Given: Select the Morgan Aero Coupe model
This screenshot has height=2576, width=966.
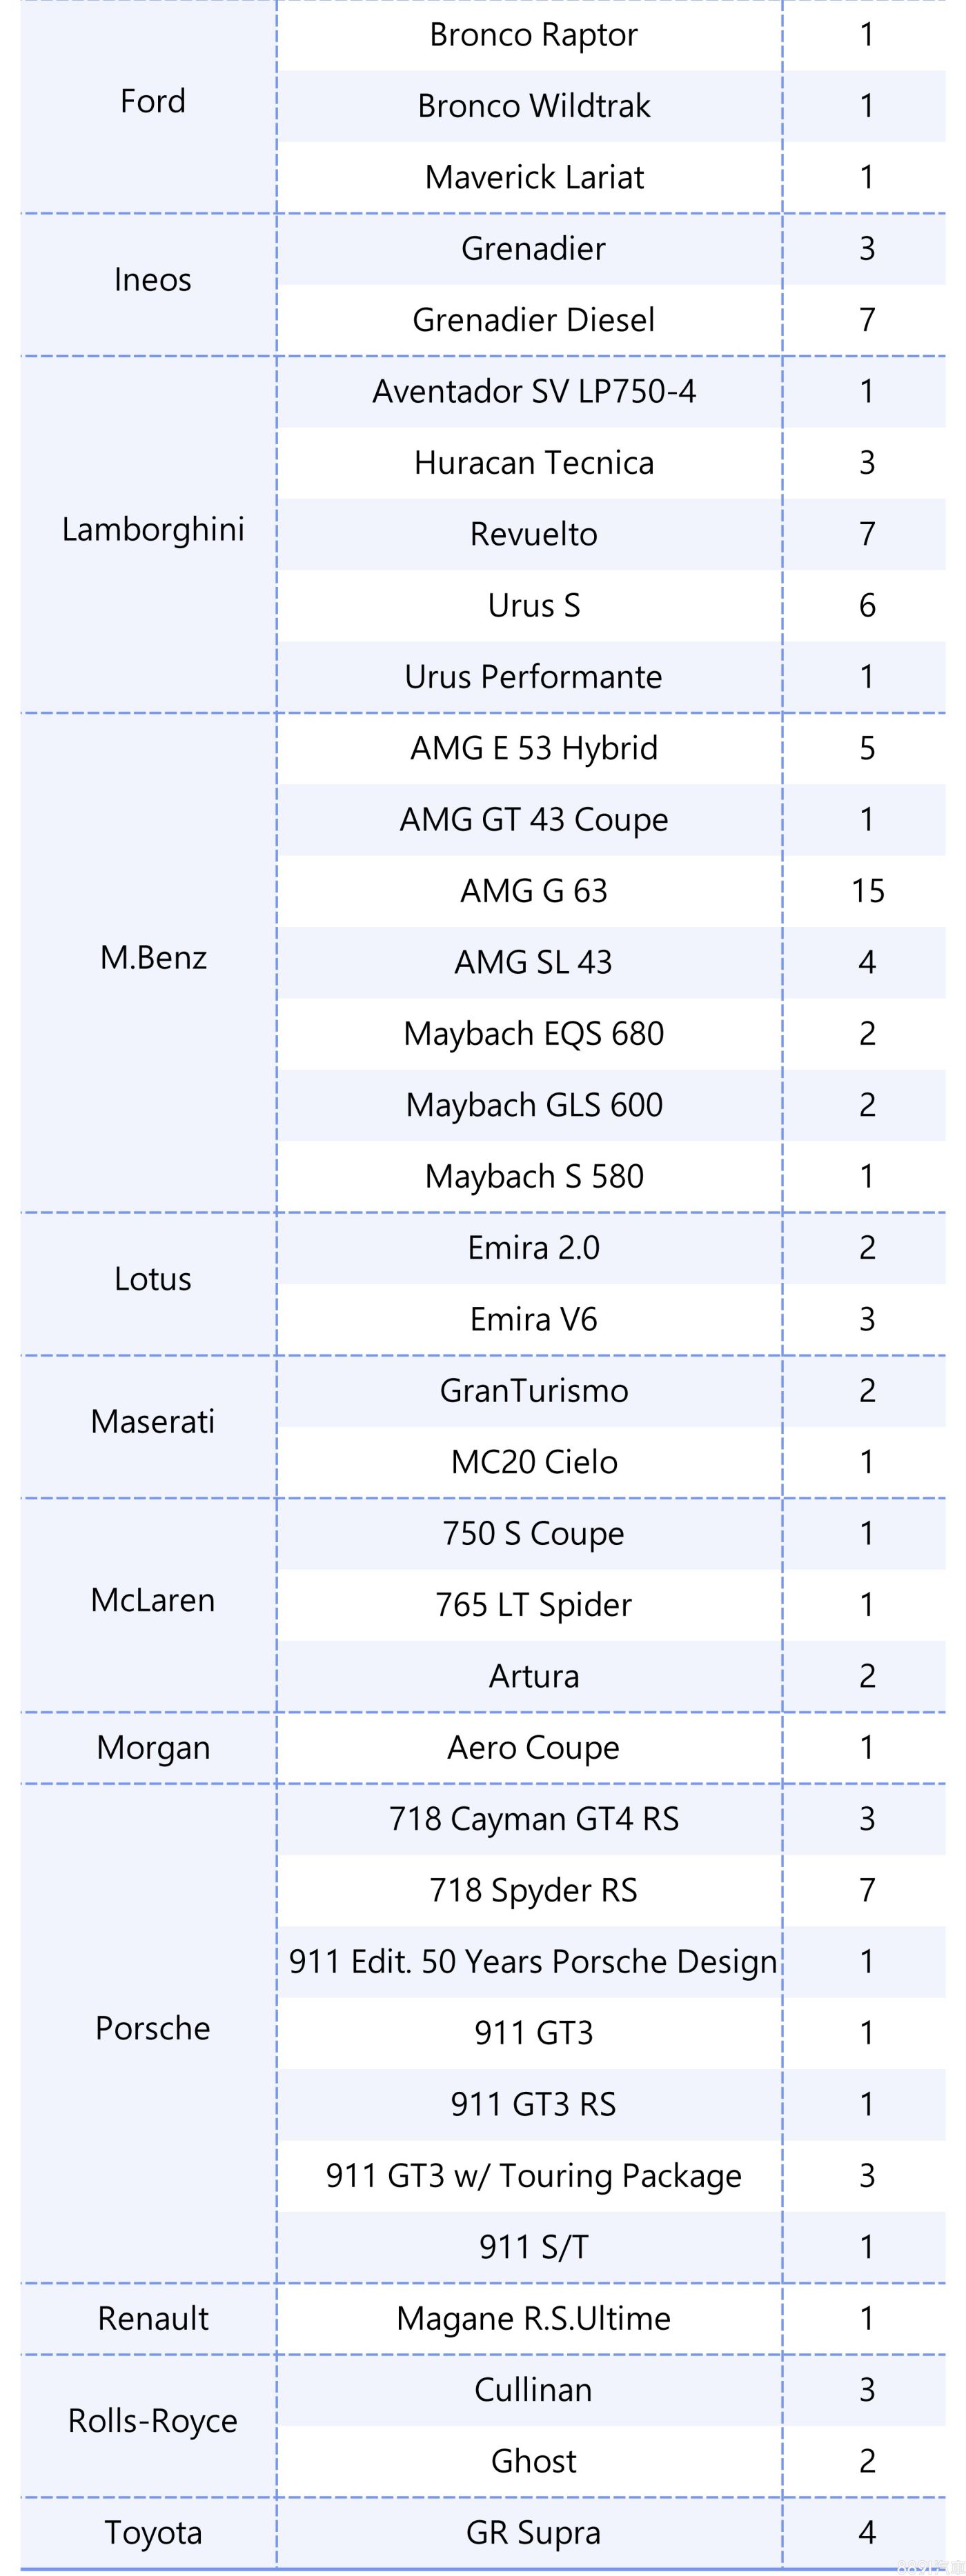Looking at the screenshot, I should tap(533, 1747).
